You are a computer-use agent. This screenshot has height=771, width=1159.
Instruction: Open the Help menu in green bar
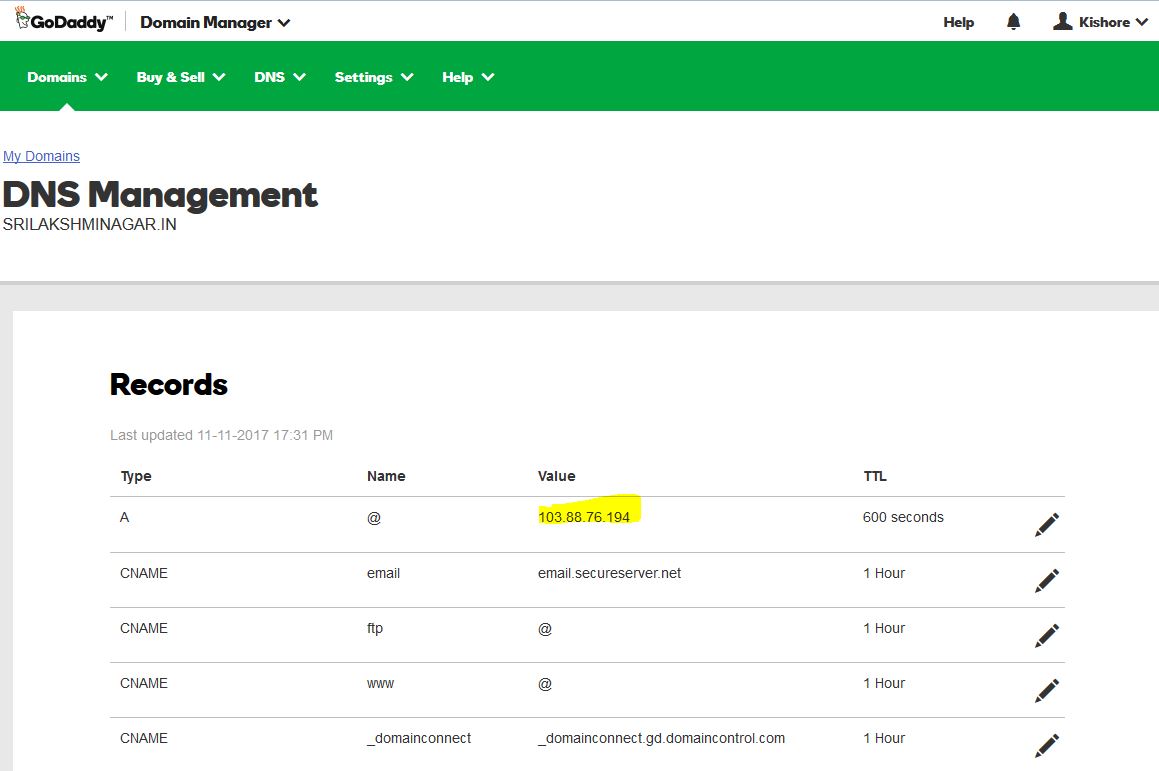click(x=467, y=77)
